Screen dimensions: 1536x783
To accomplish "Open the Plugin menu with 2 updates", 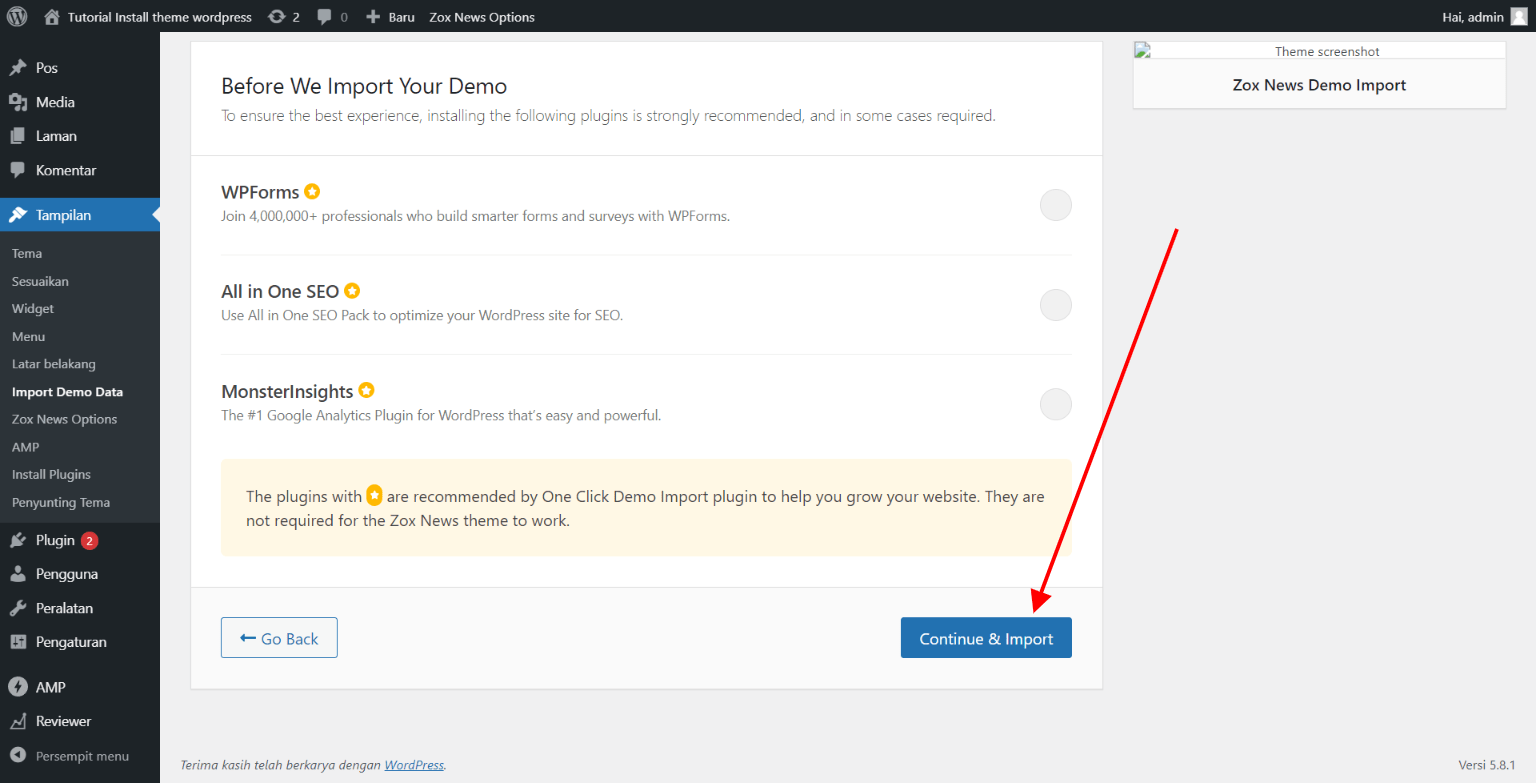I will [x=56, y=540].
